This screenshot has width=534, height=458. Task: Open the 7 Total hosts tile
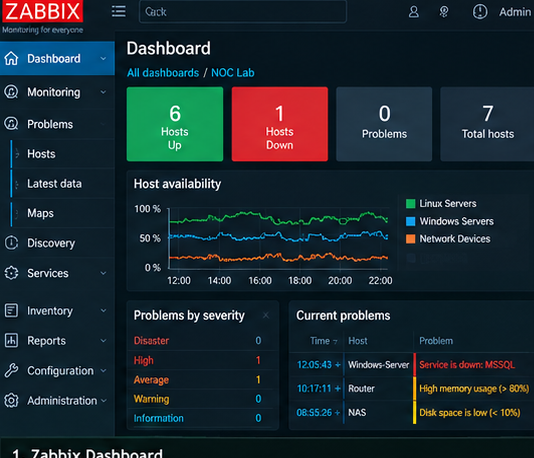pos(487,124)
